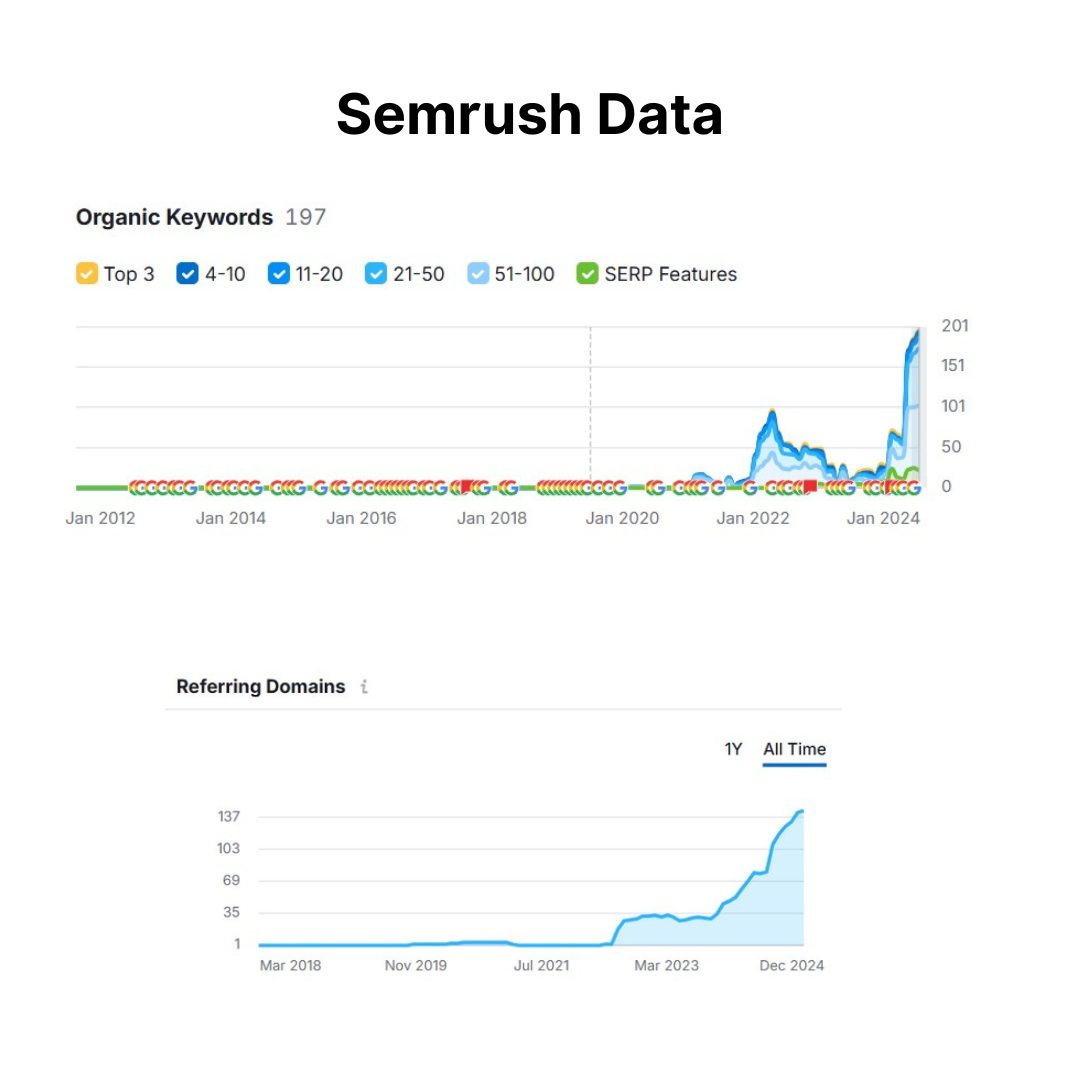Click the Referring Domains line peak at Dec 2024
The width and height of the screenshot is (1080, 1080).
(x=801, y=811)
